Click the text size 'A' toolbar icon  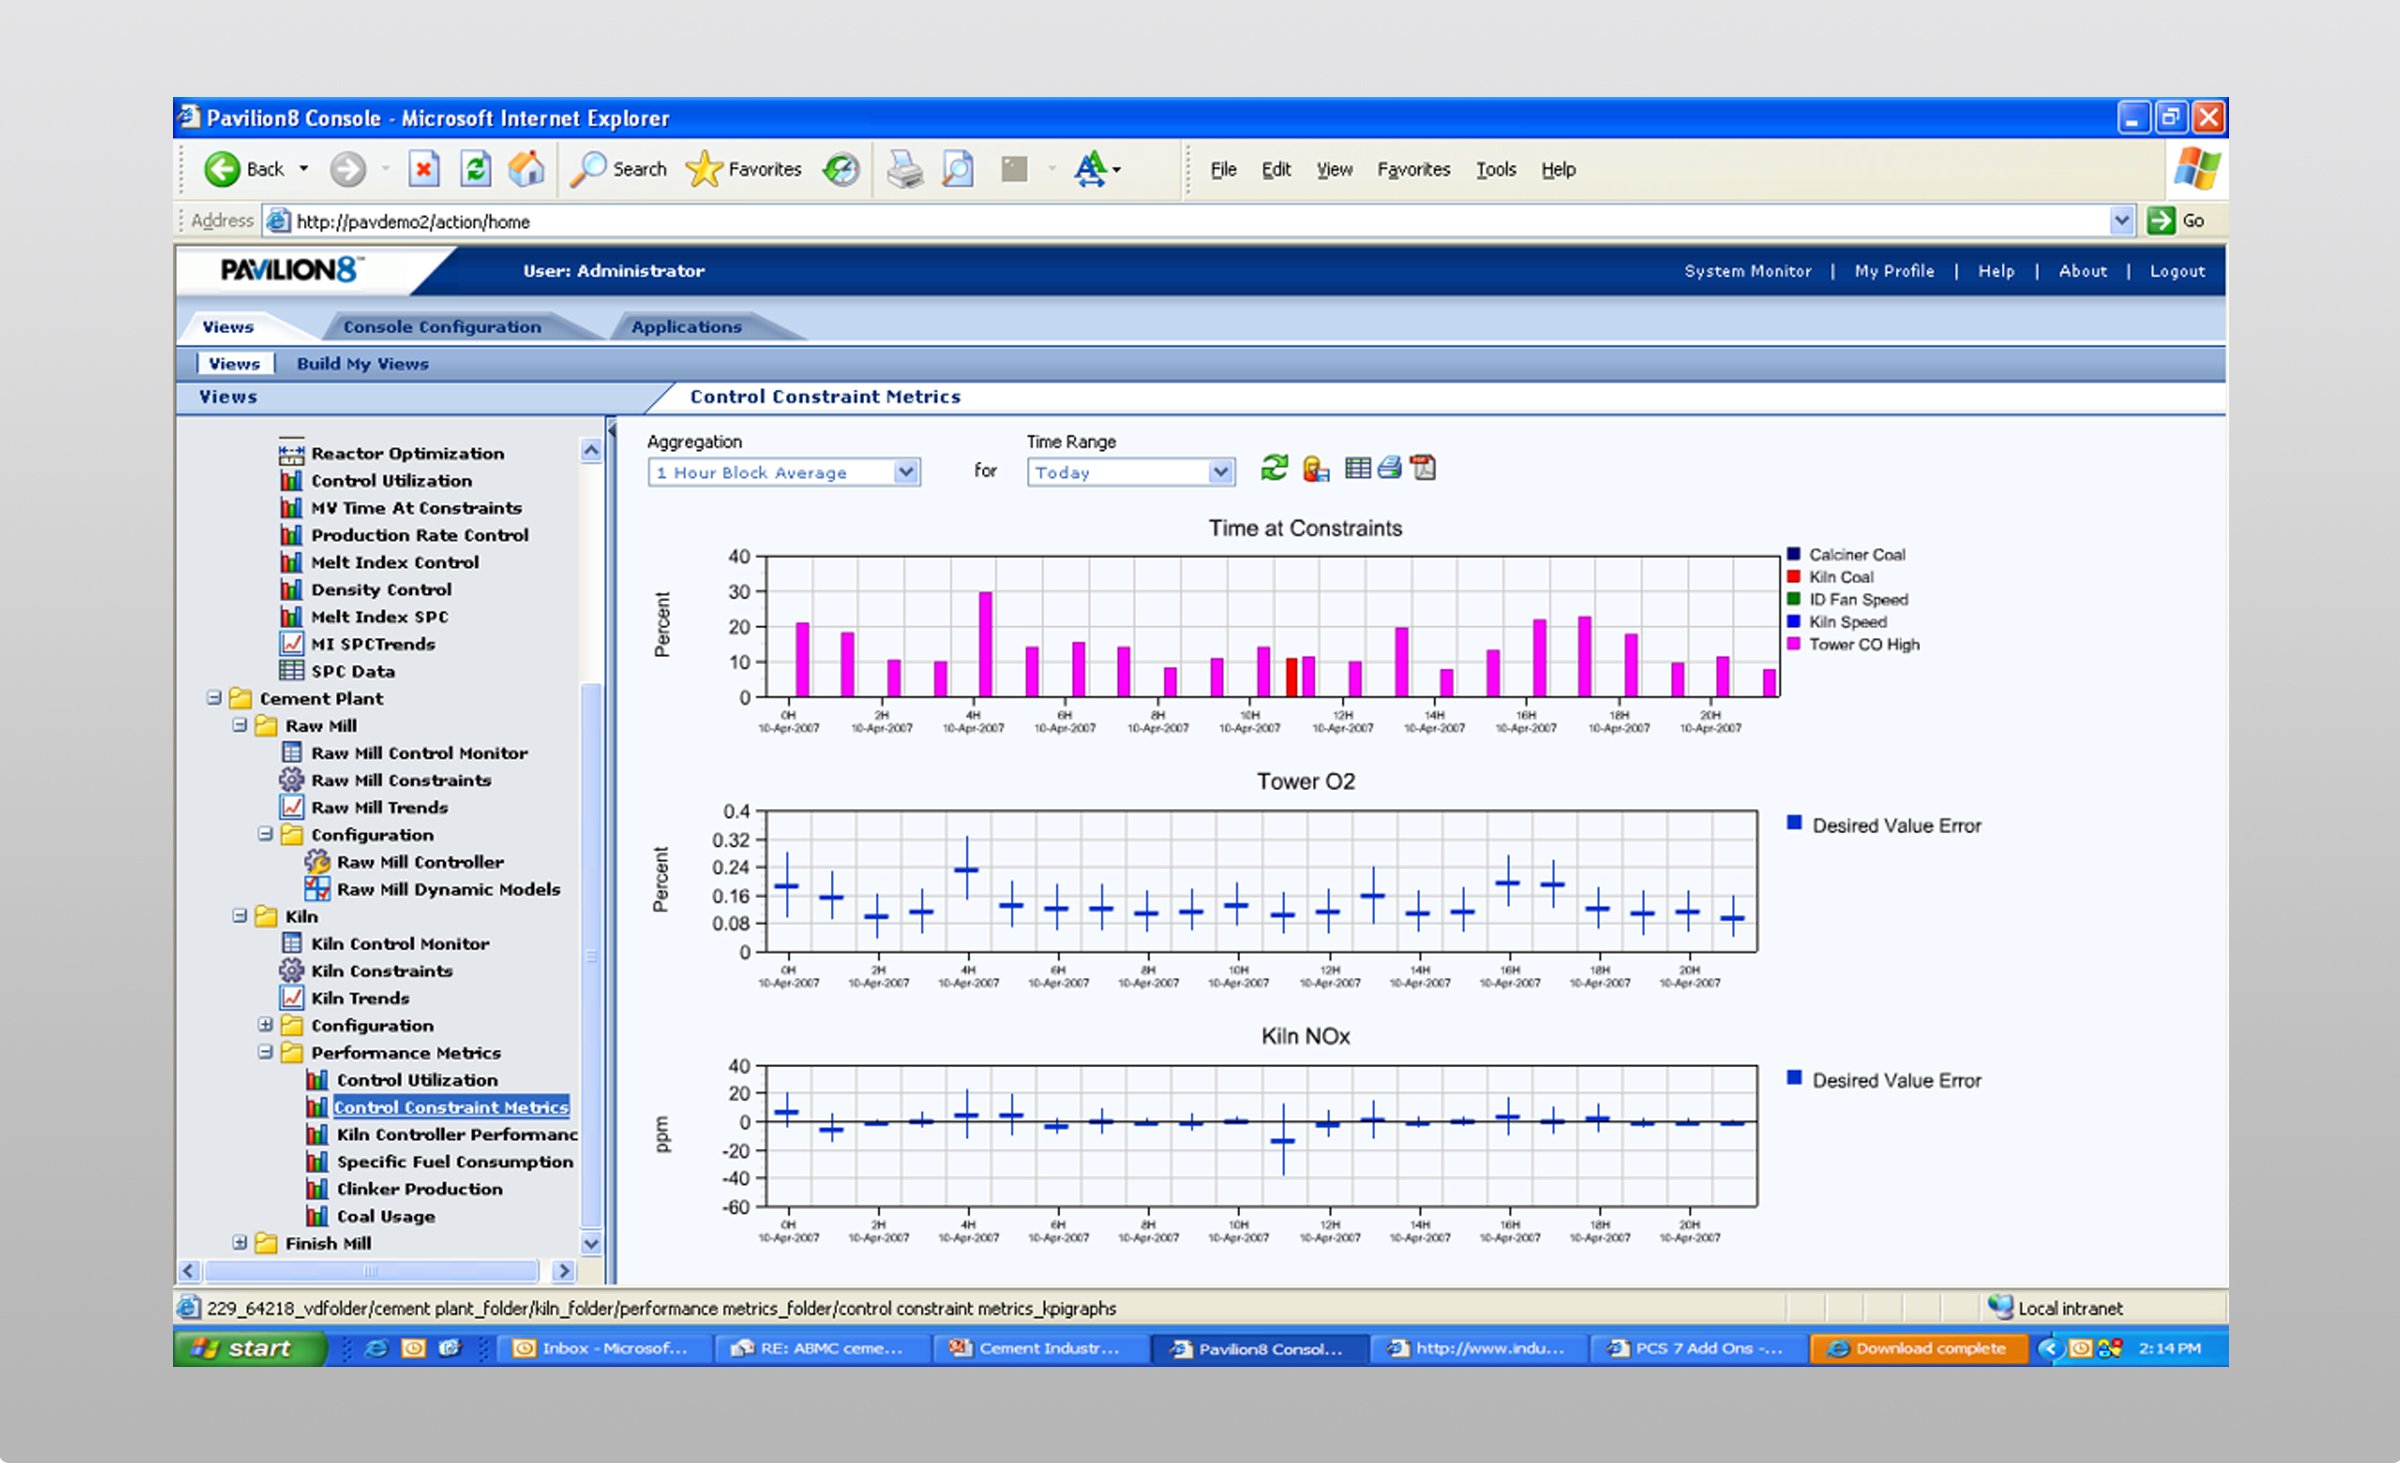(1091, 169)
